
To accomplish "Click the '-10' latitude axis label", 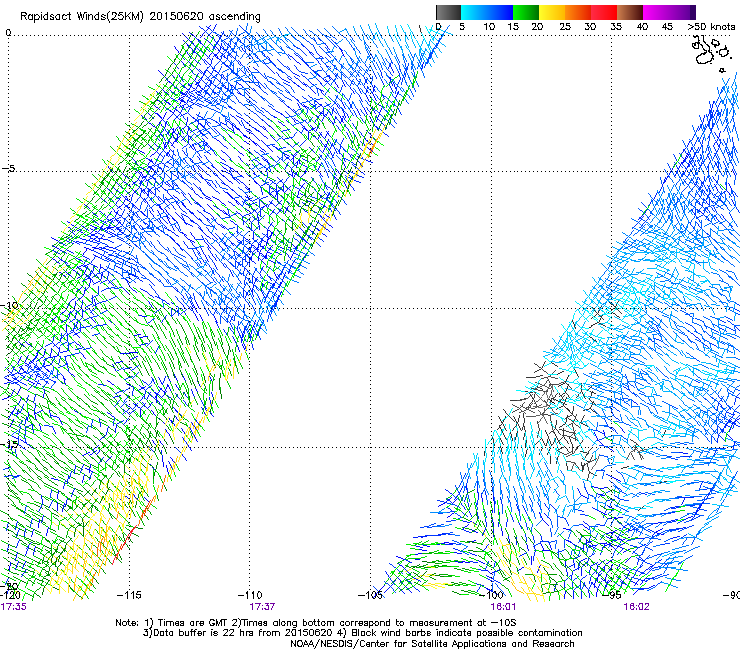I will click(x=10, y=305).
